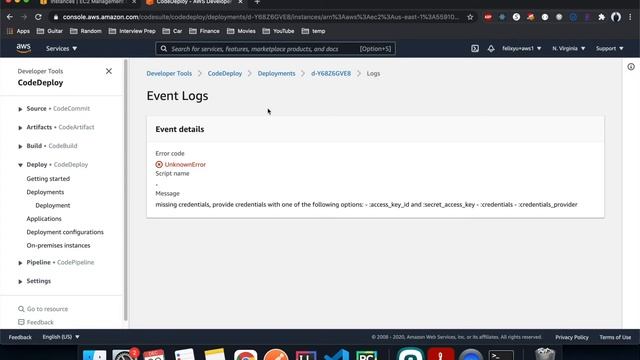
Task: Open the Support dropdown menu
Action: (609, 49)
